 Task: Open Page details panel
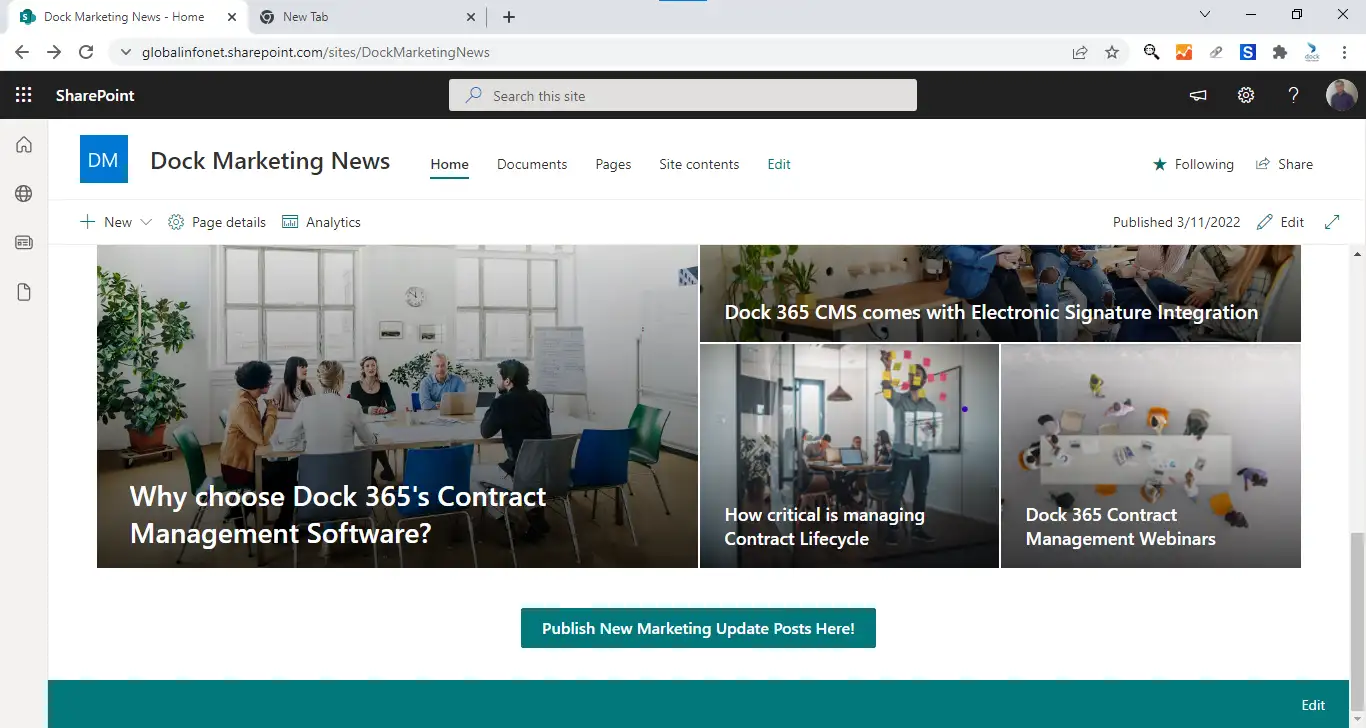tap(217, 222)
